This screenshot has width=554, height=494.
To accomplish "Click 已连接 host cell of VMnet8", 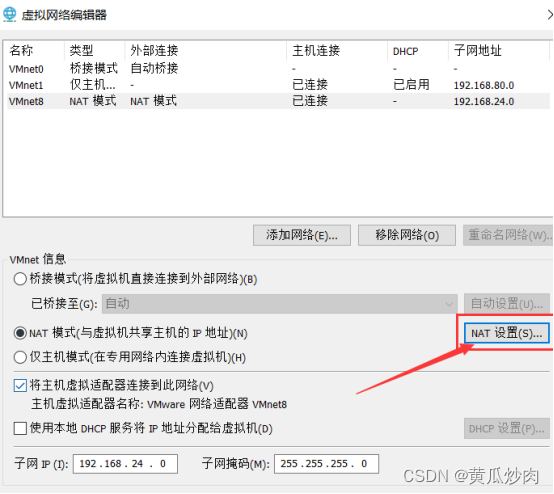I will click(x=310, y=101).
